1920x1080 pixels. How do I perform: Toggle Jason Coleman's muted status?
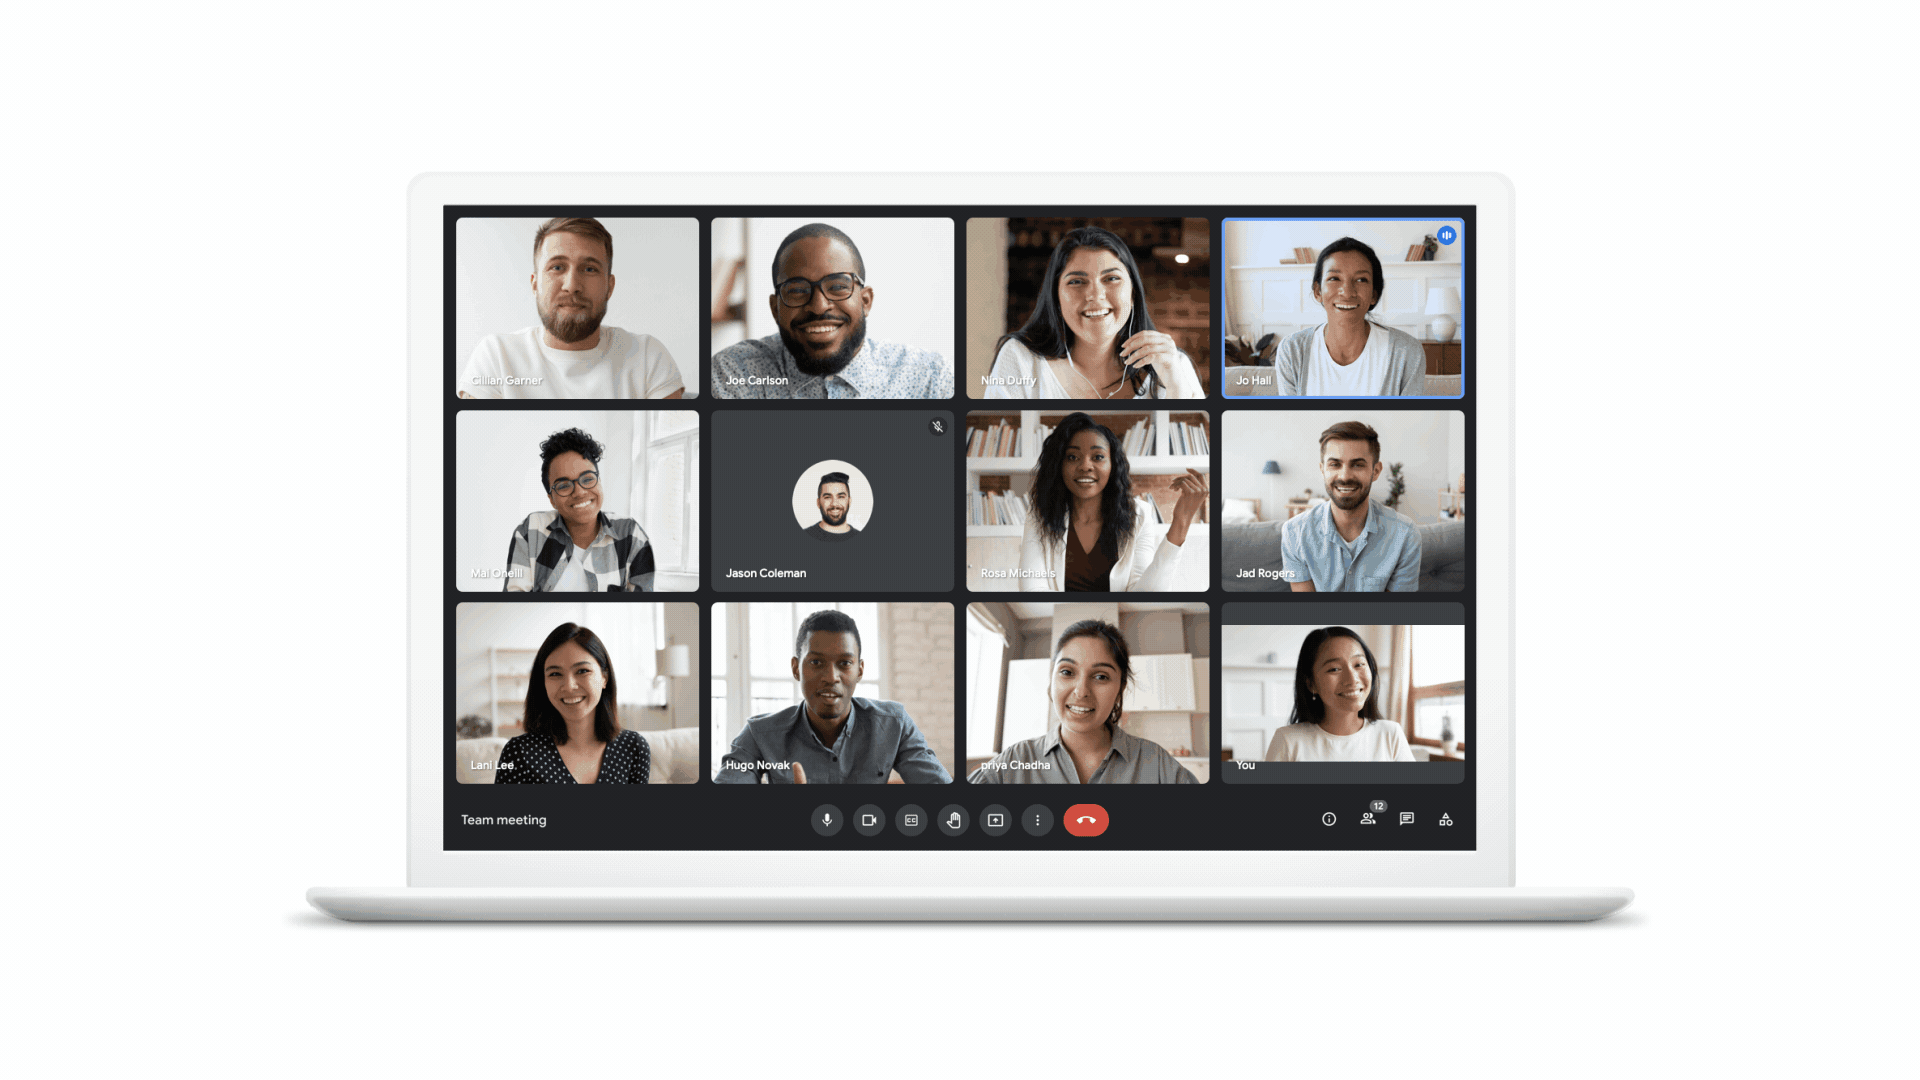point(938,425)
